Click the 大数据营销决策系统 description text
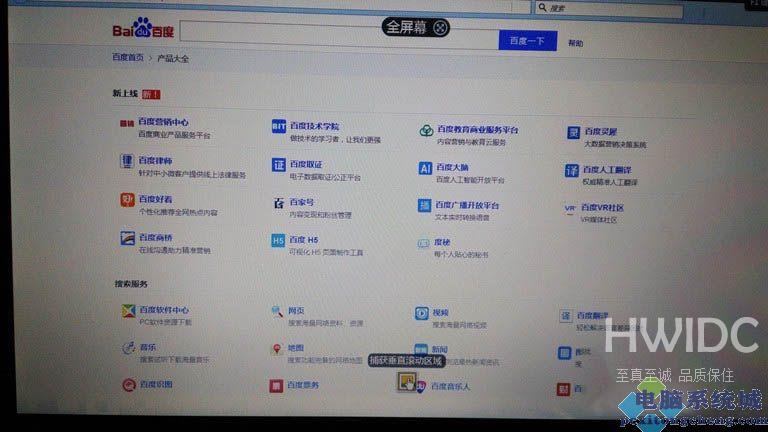Image resolution: width=768 pixels, height=432 pixels. (x=615, y=144)
